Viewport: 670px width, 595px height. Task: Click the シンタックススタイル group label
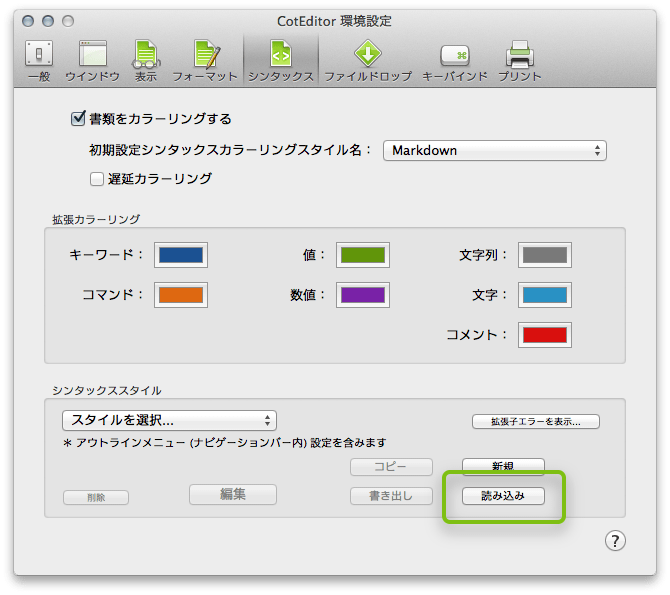click(x=107, y=390)
